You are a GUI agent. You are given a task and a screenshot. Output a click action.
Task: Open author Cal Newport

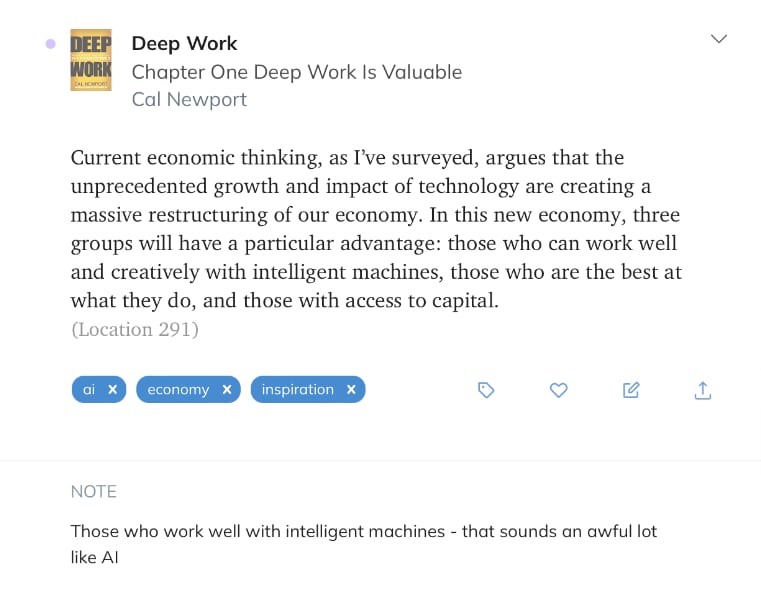click(189, 99)
